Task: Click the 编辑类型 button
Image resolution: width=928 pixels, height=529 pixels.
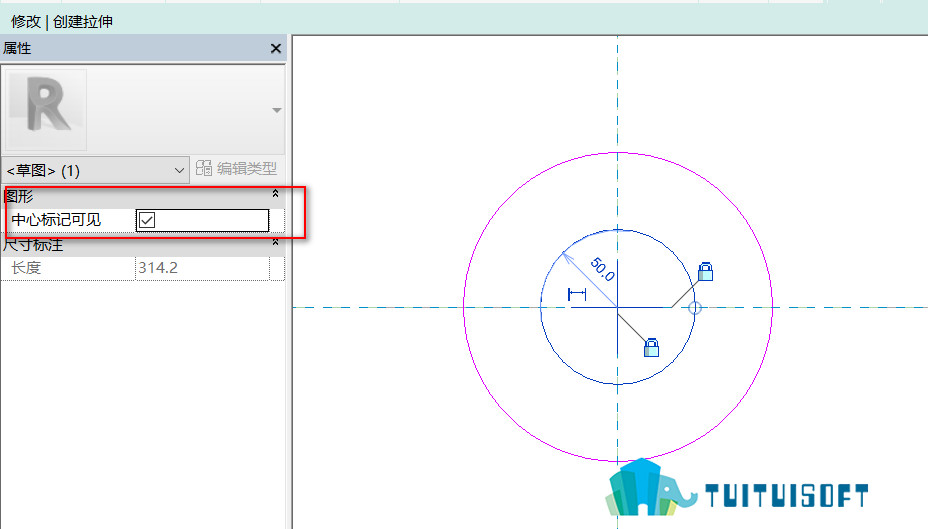Action: (236, 169)
